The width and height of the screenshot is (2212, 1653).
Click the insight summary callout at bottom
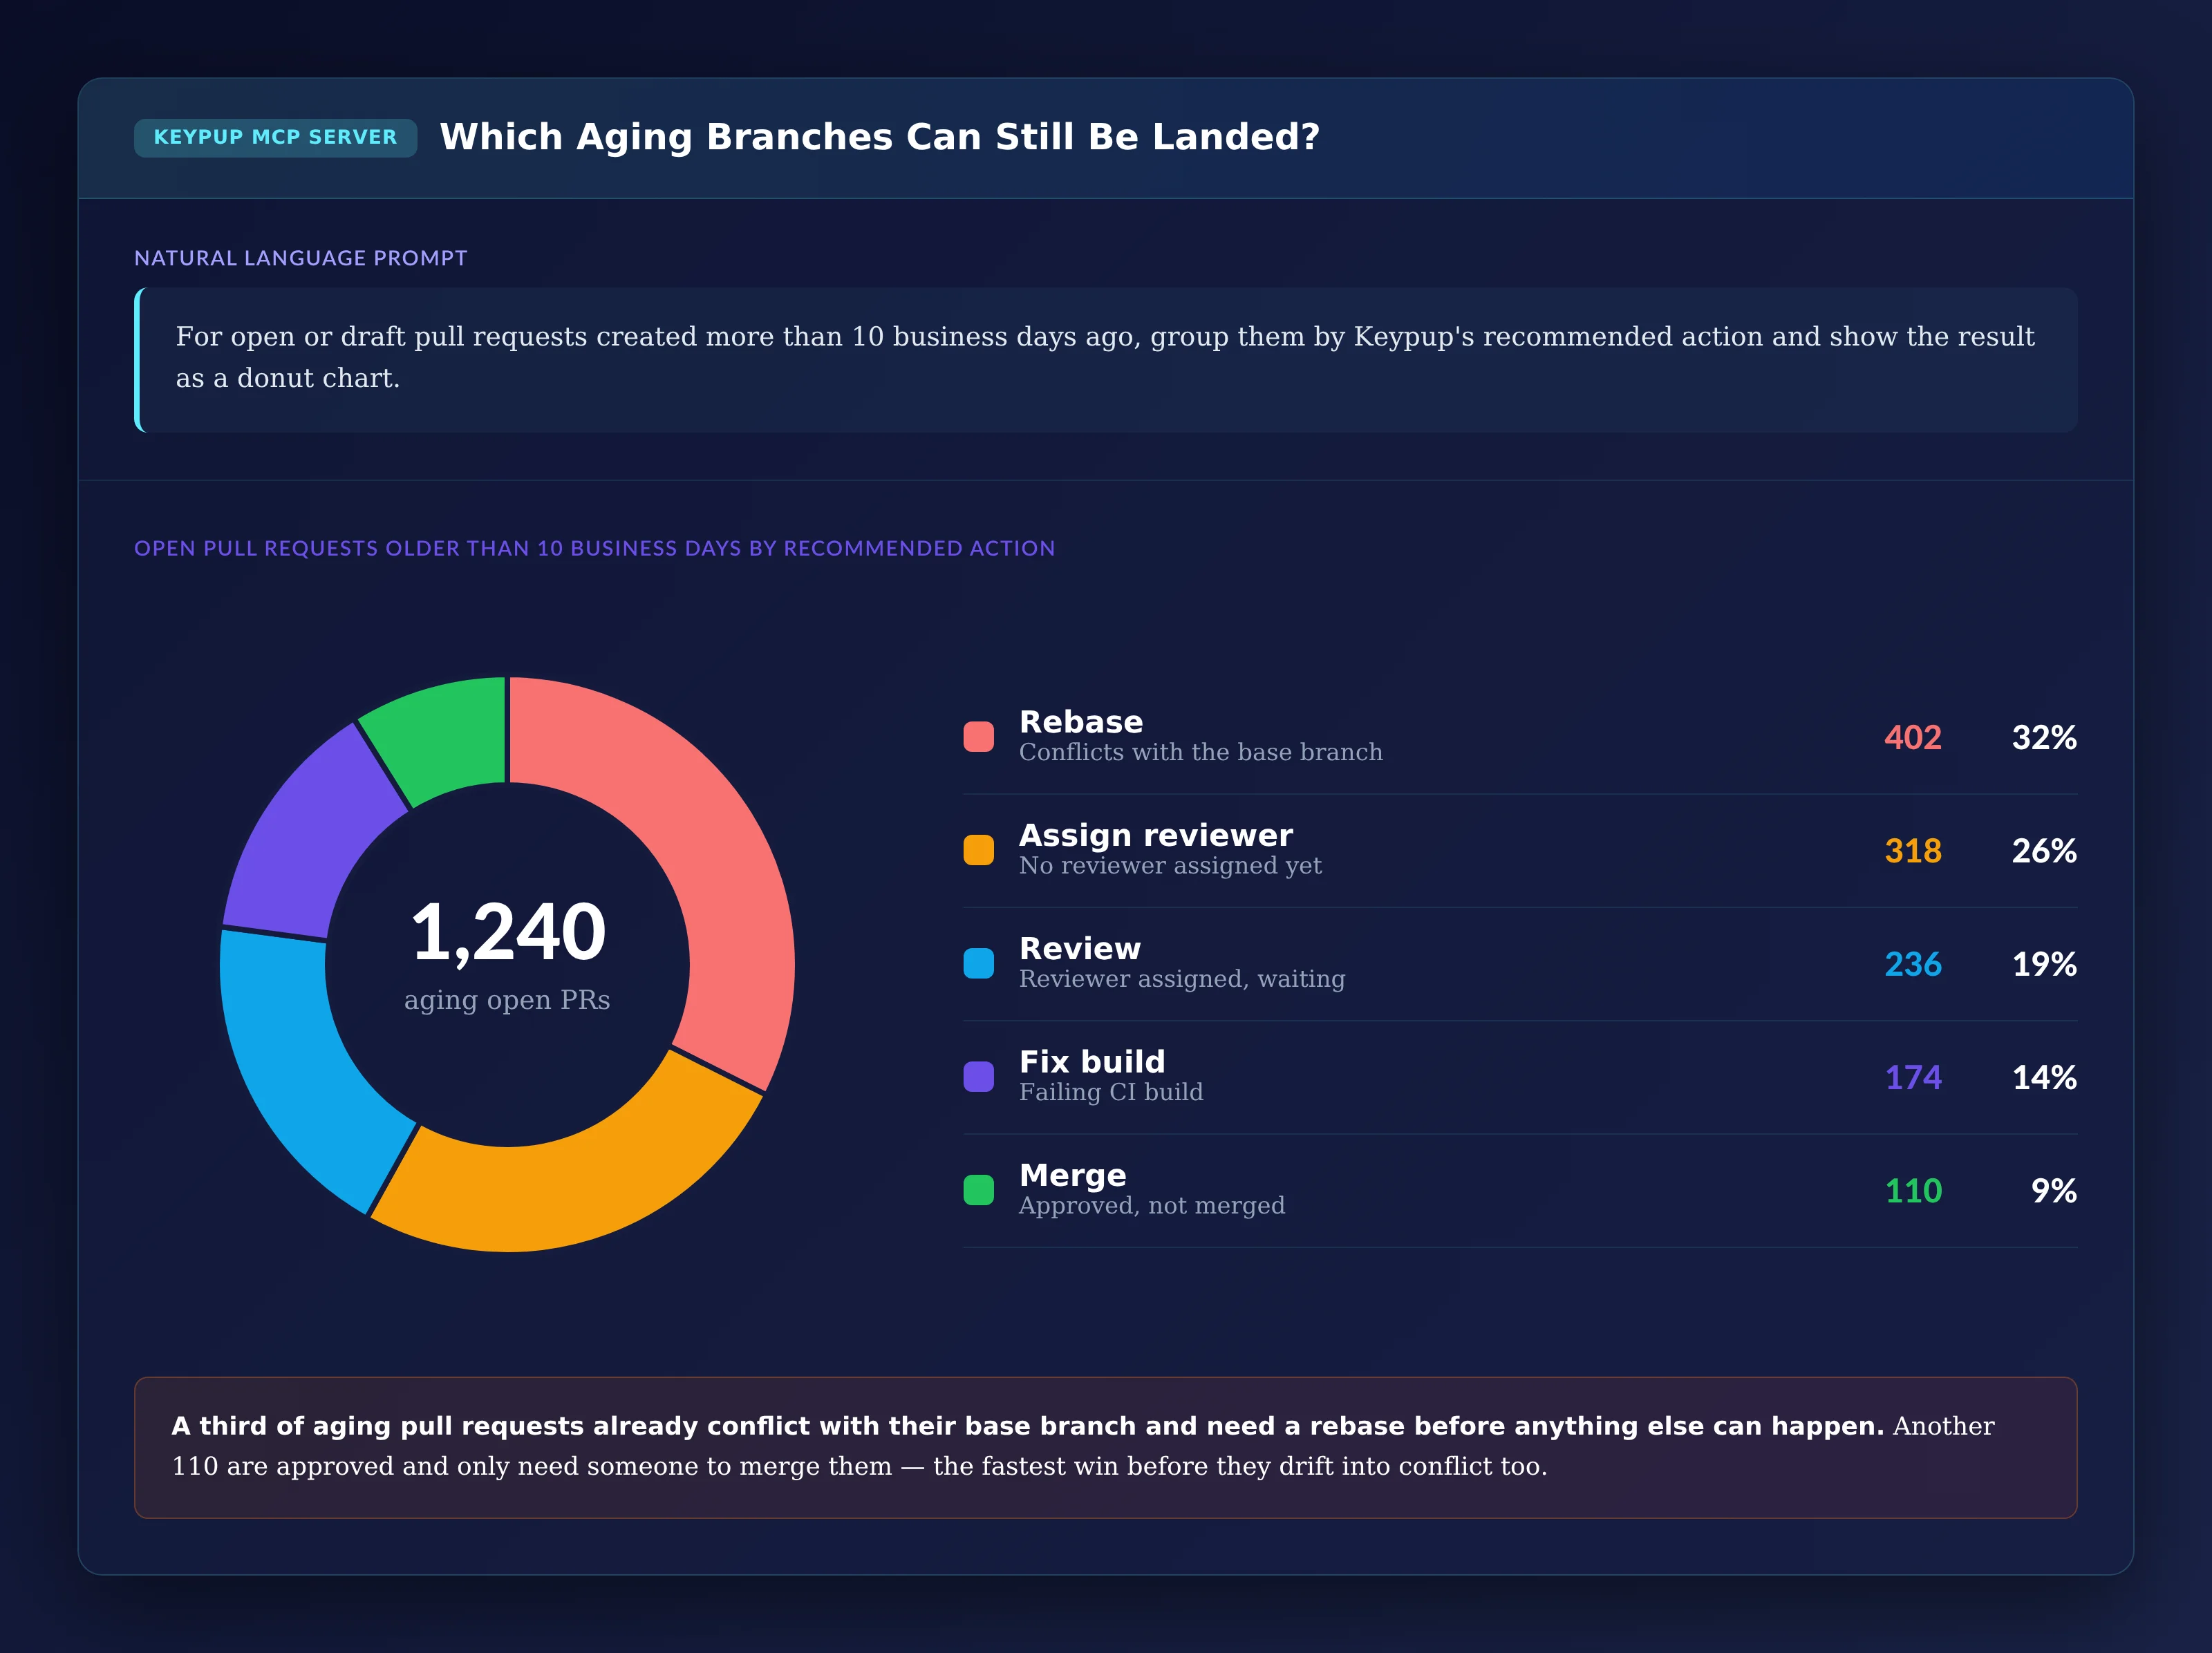click(x=1106, y=1447)
